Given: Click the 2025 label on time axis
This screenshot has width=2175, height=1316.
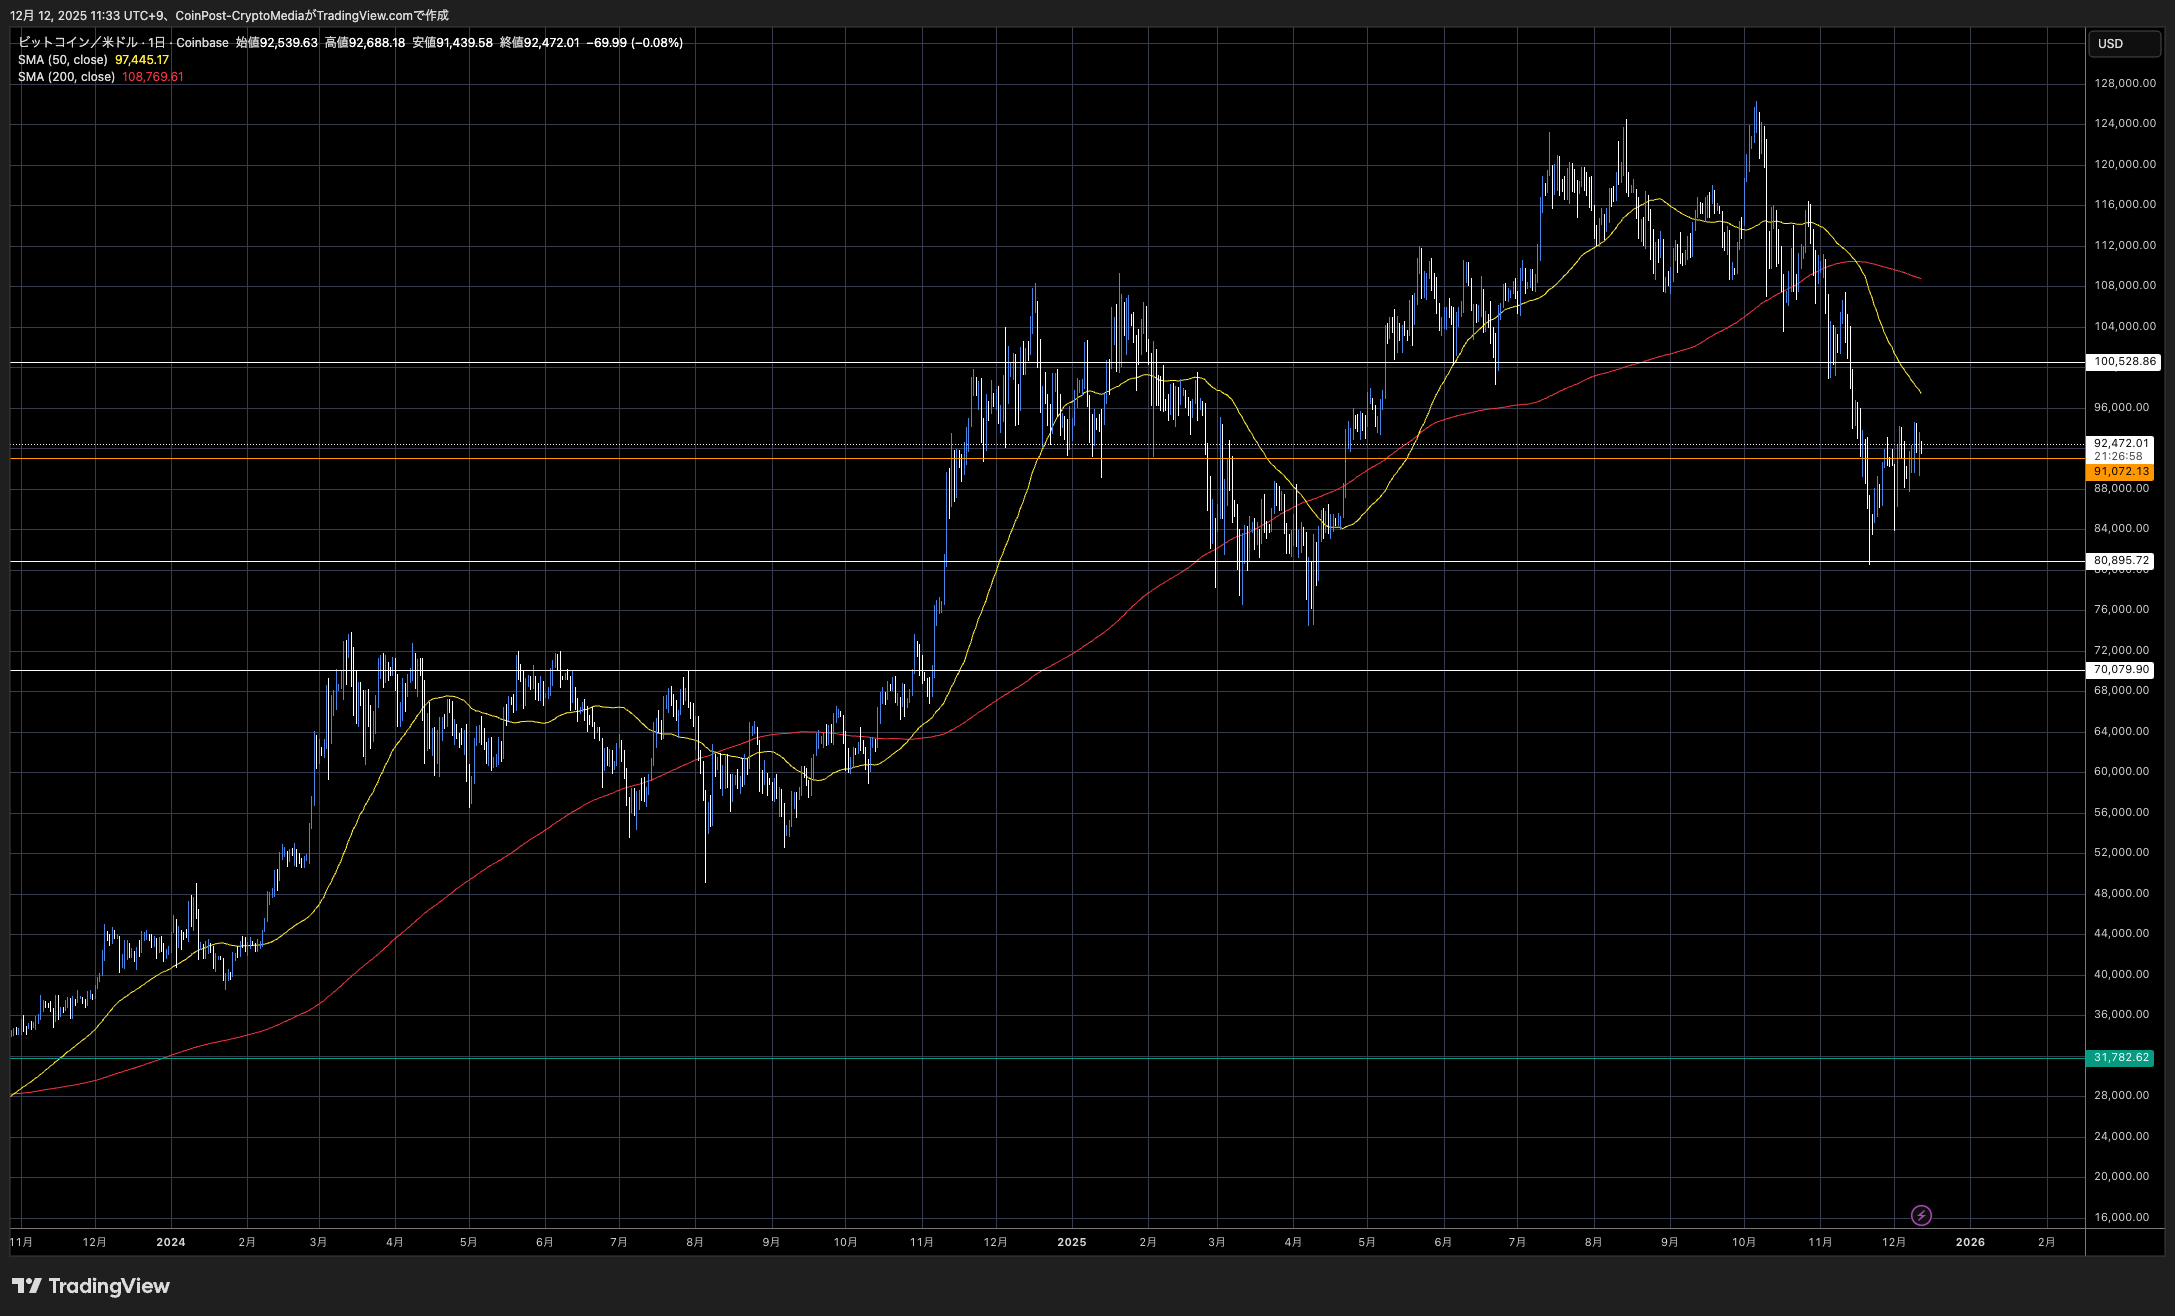Looking at the screenshot, I should (1071, 1242).
